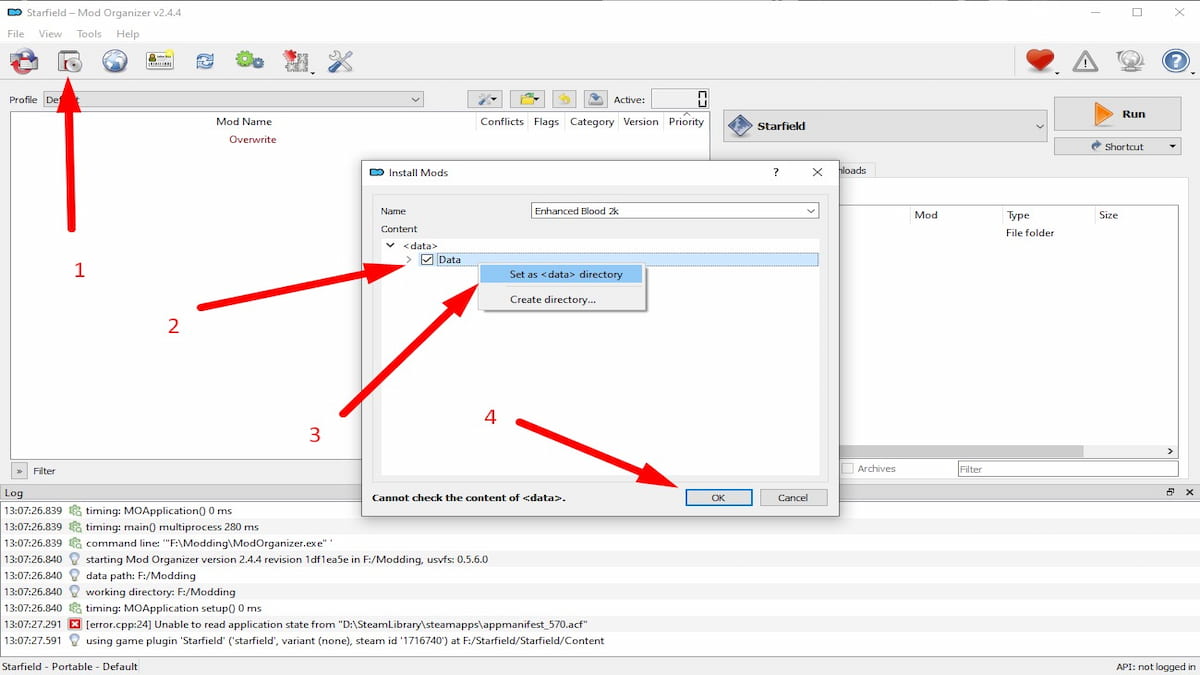Viewport: 1200px width, 675px height.
Task: Open Settings with the wrench icon
Action: 339,61
